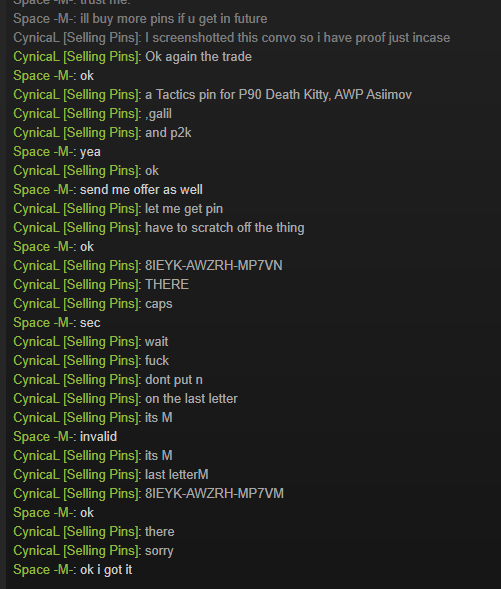The width and height of the screenshot is (501, 589).
Task: Click the corrected key code 8IEYK-AWZRH-MP7VM
Action: pos(214,493)
